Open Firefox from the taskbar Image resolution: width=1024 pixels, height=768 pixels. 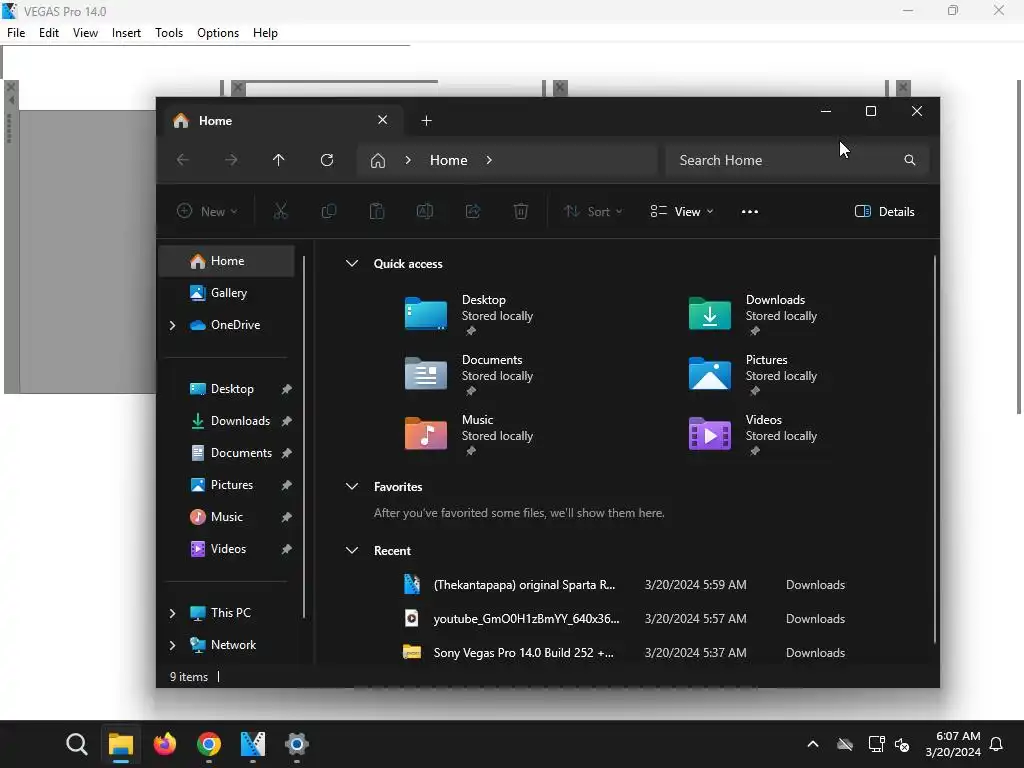point(165,744)
